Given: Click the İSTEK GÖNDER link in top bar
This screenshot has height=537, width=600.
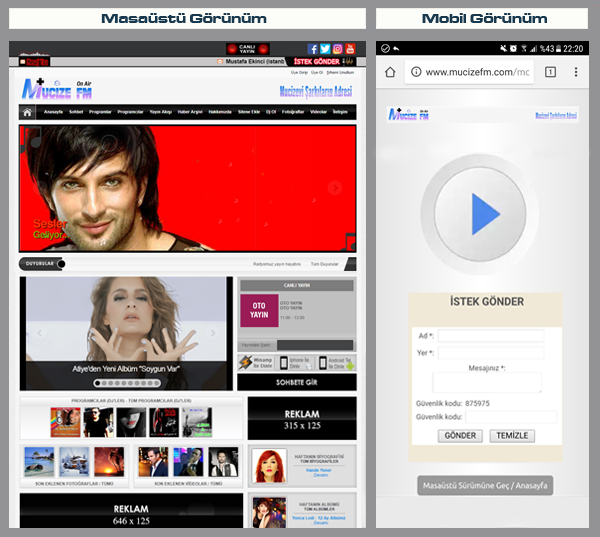Looking at the screenshot, I should tap(317, 62).
